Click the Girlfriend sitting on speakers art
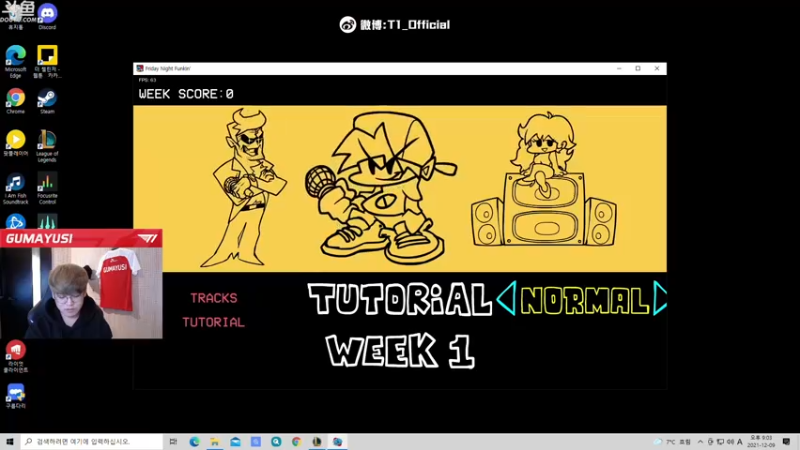 point(544,180)
